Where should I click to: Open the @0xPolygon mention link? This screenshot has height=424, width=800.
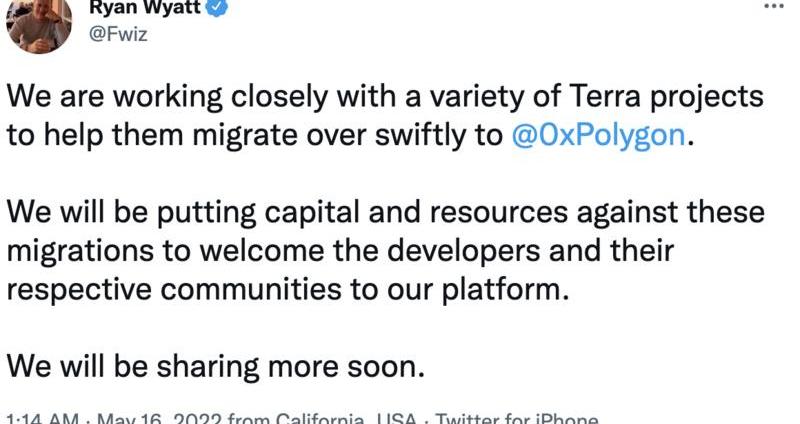(x=599, y=137)
